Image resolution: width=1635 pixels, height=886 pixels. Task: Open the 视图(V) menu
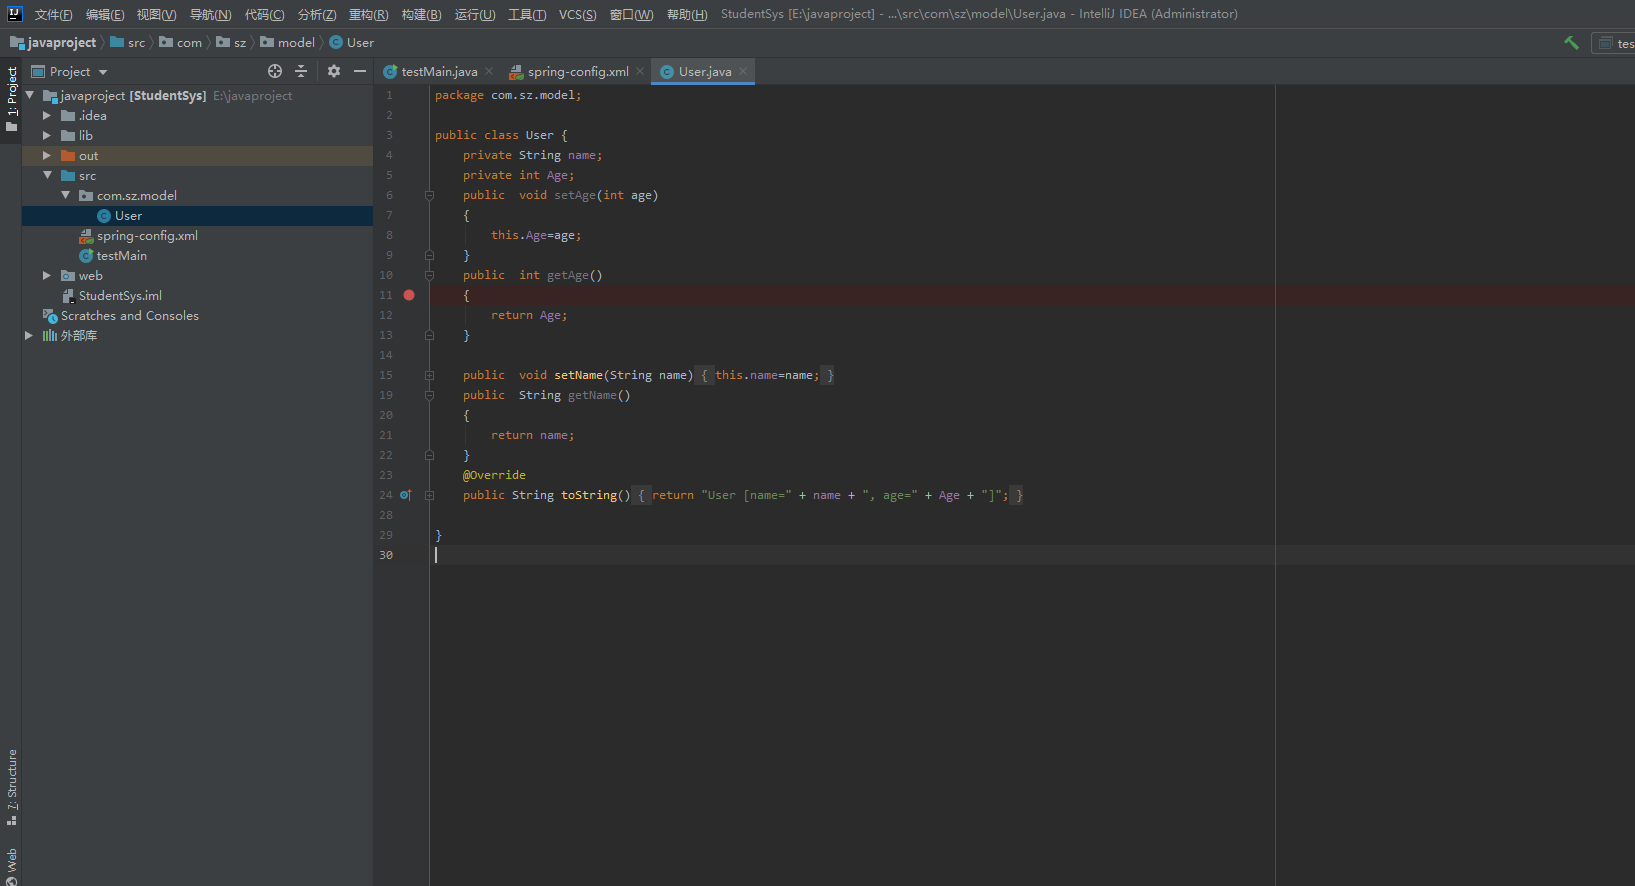point(157,14)
